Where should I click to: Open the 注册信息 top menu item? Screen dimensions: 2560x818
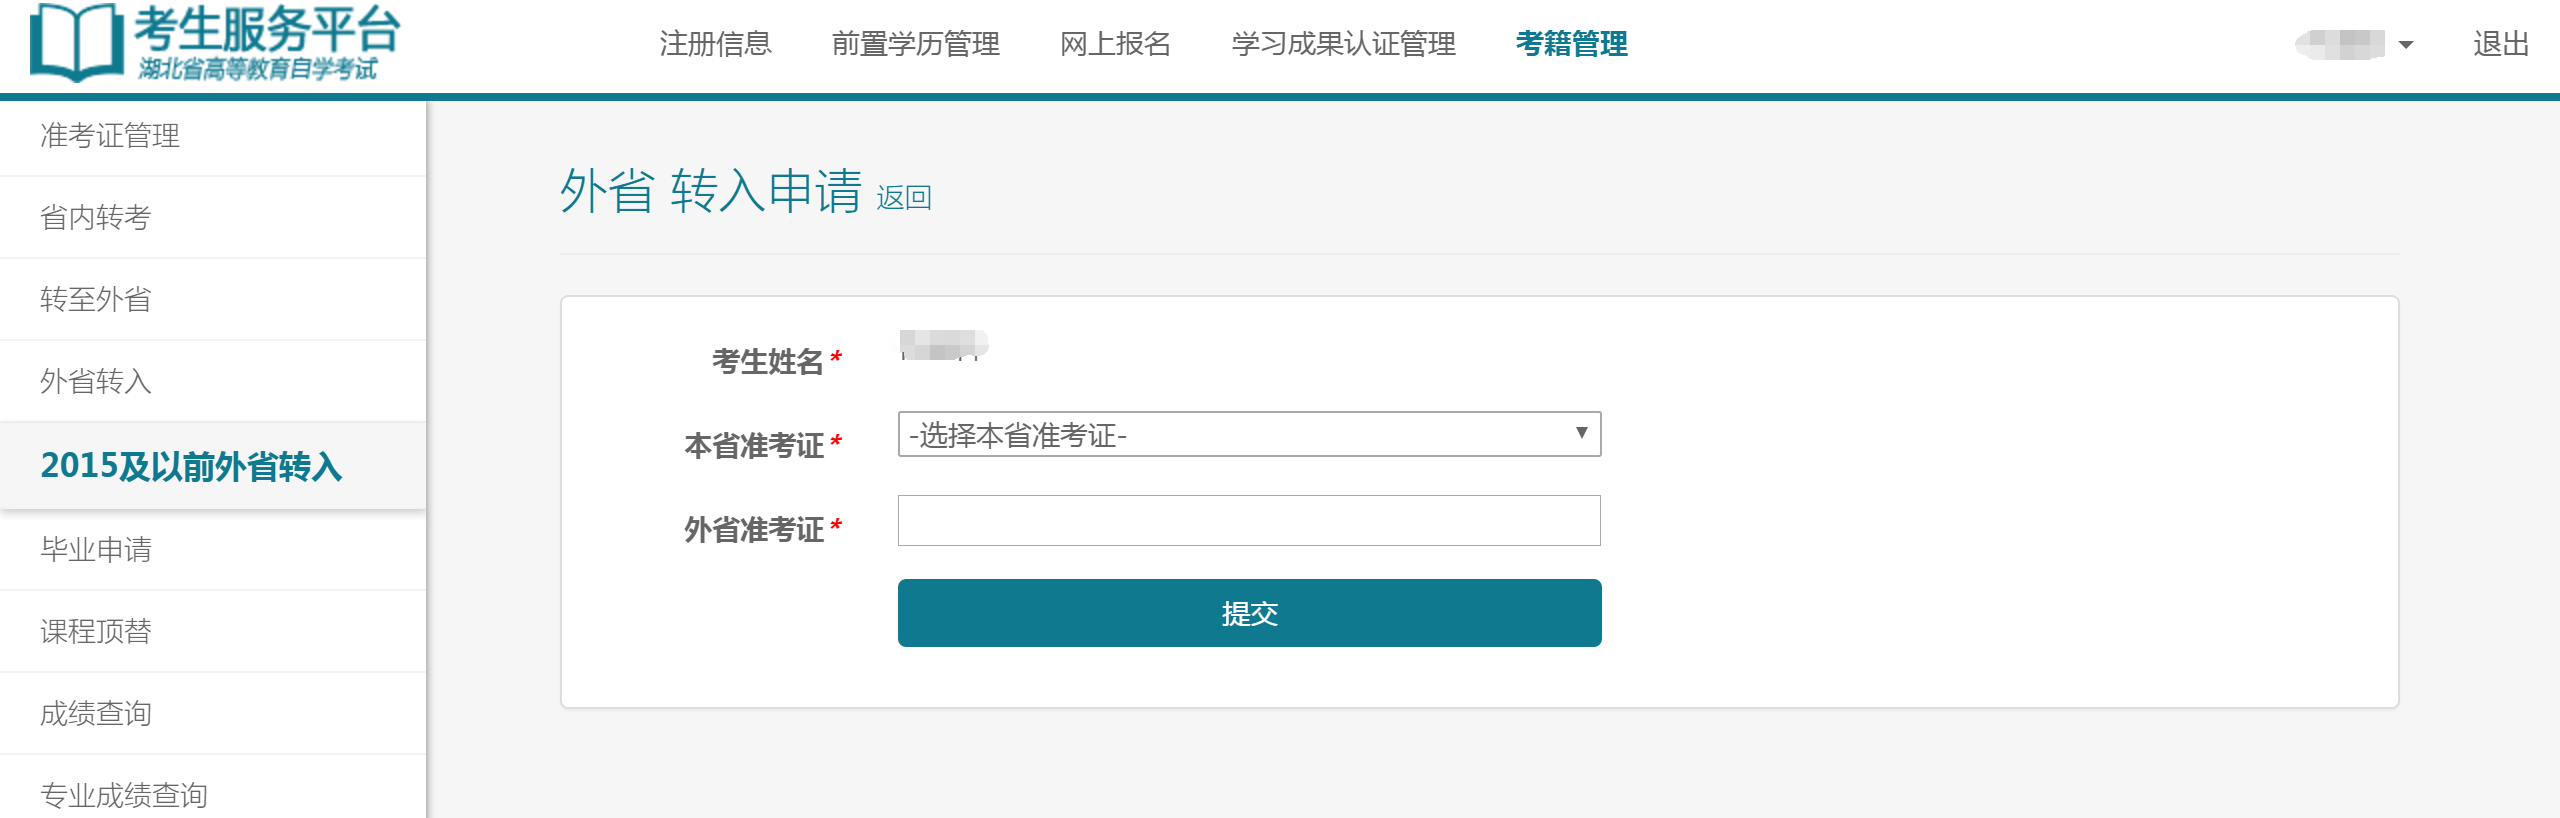pos(715,45)
